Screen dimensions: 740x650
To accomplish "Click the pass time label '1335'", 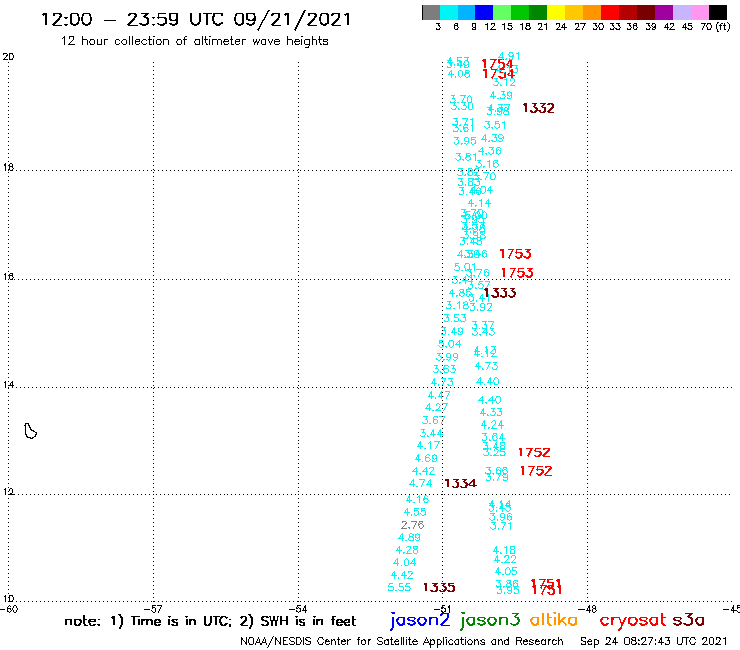I will point(439,587).
